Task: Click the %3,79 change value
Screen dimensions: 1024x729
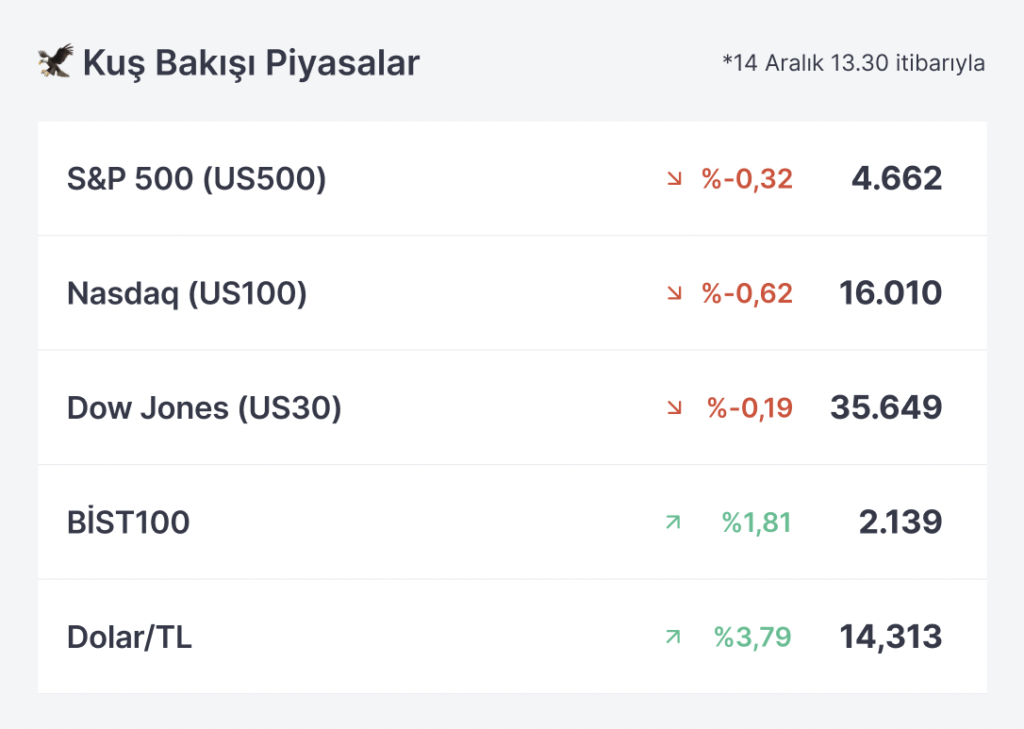Action: [753, 637]
